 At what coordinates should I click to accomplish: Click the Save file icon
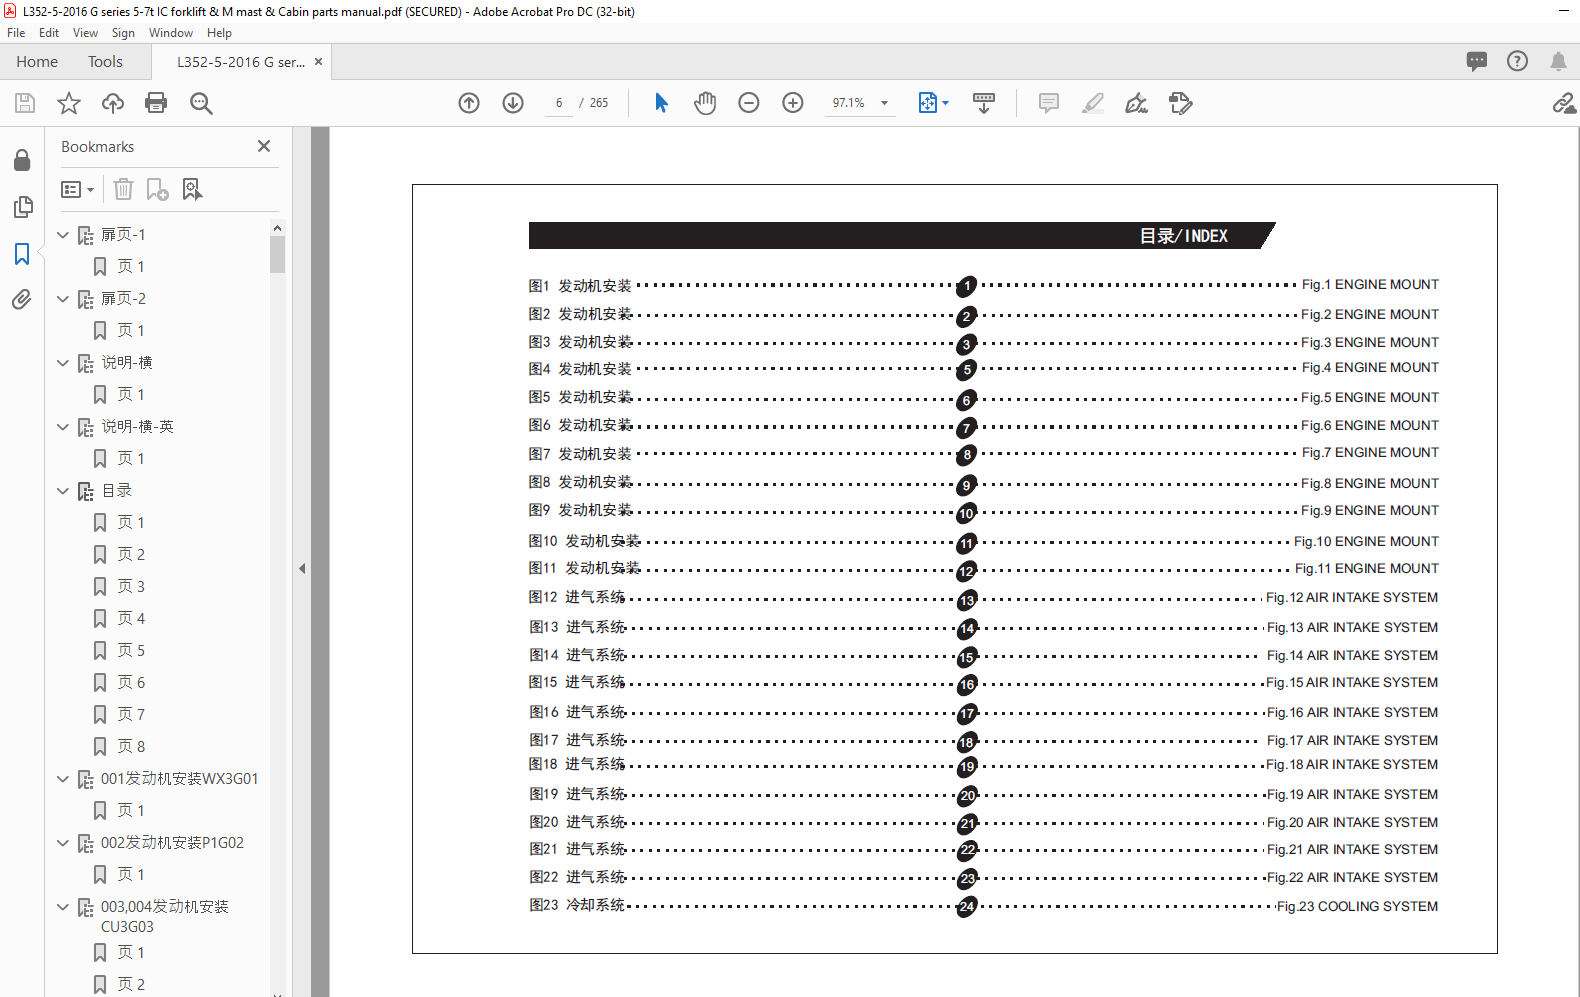(x=25, y=103)
